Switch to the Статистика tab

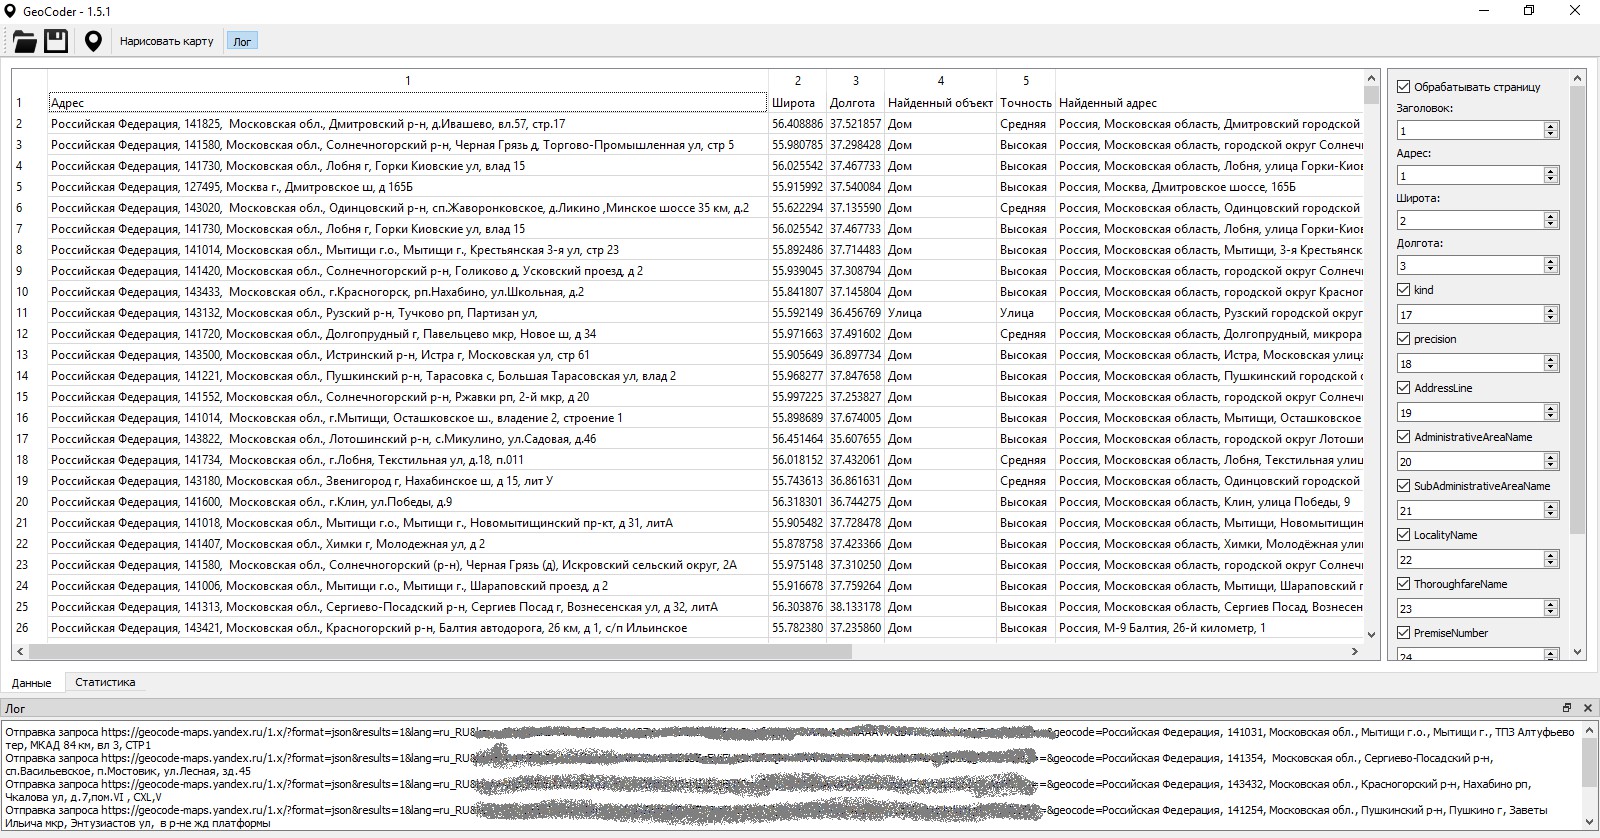click(x=105, y=682)
